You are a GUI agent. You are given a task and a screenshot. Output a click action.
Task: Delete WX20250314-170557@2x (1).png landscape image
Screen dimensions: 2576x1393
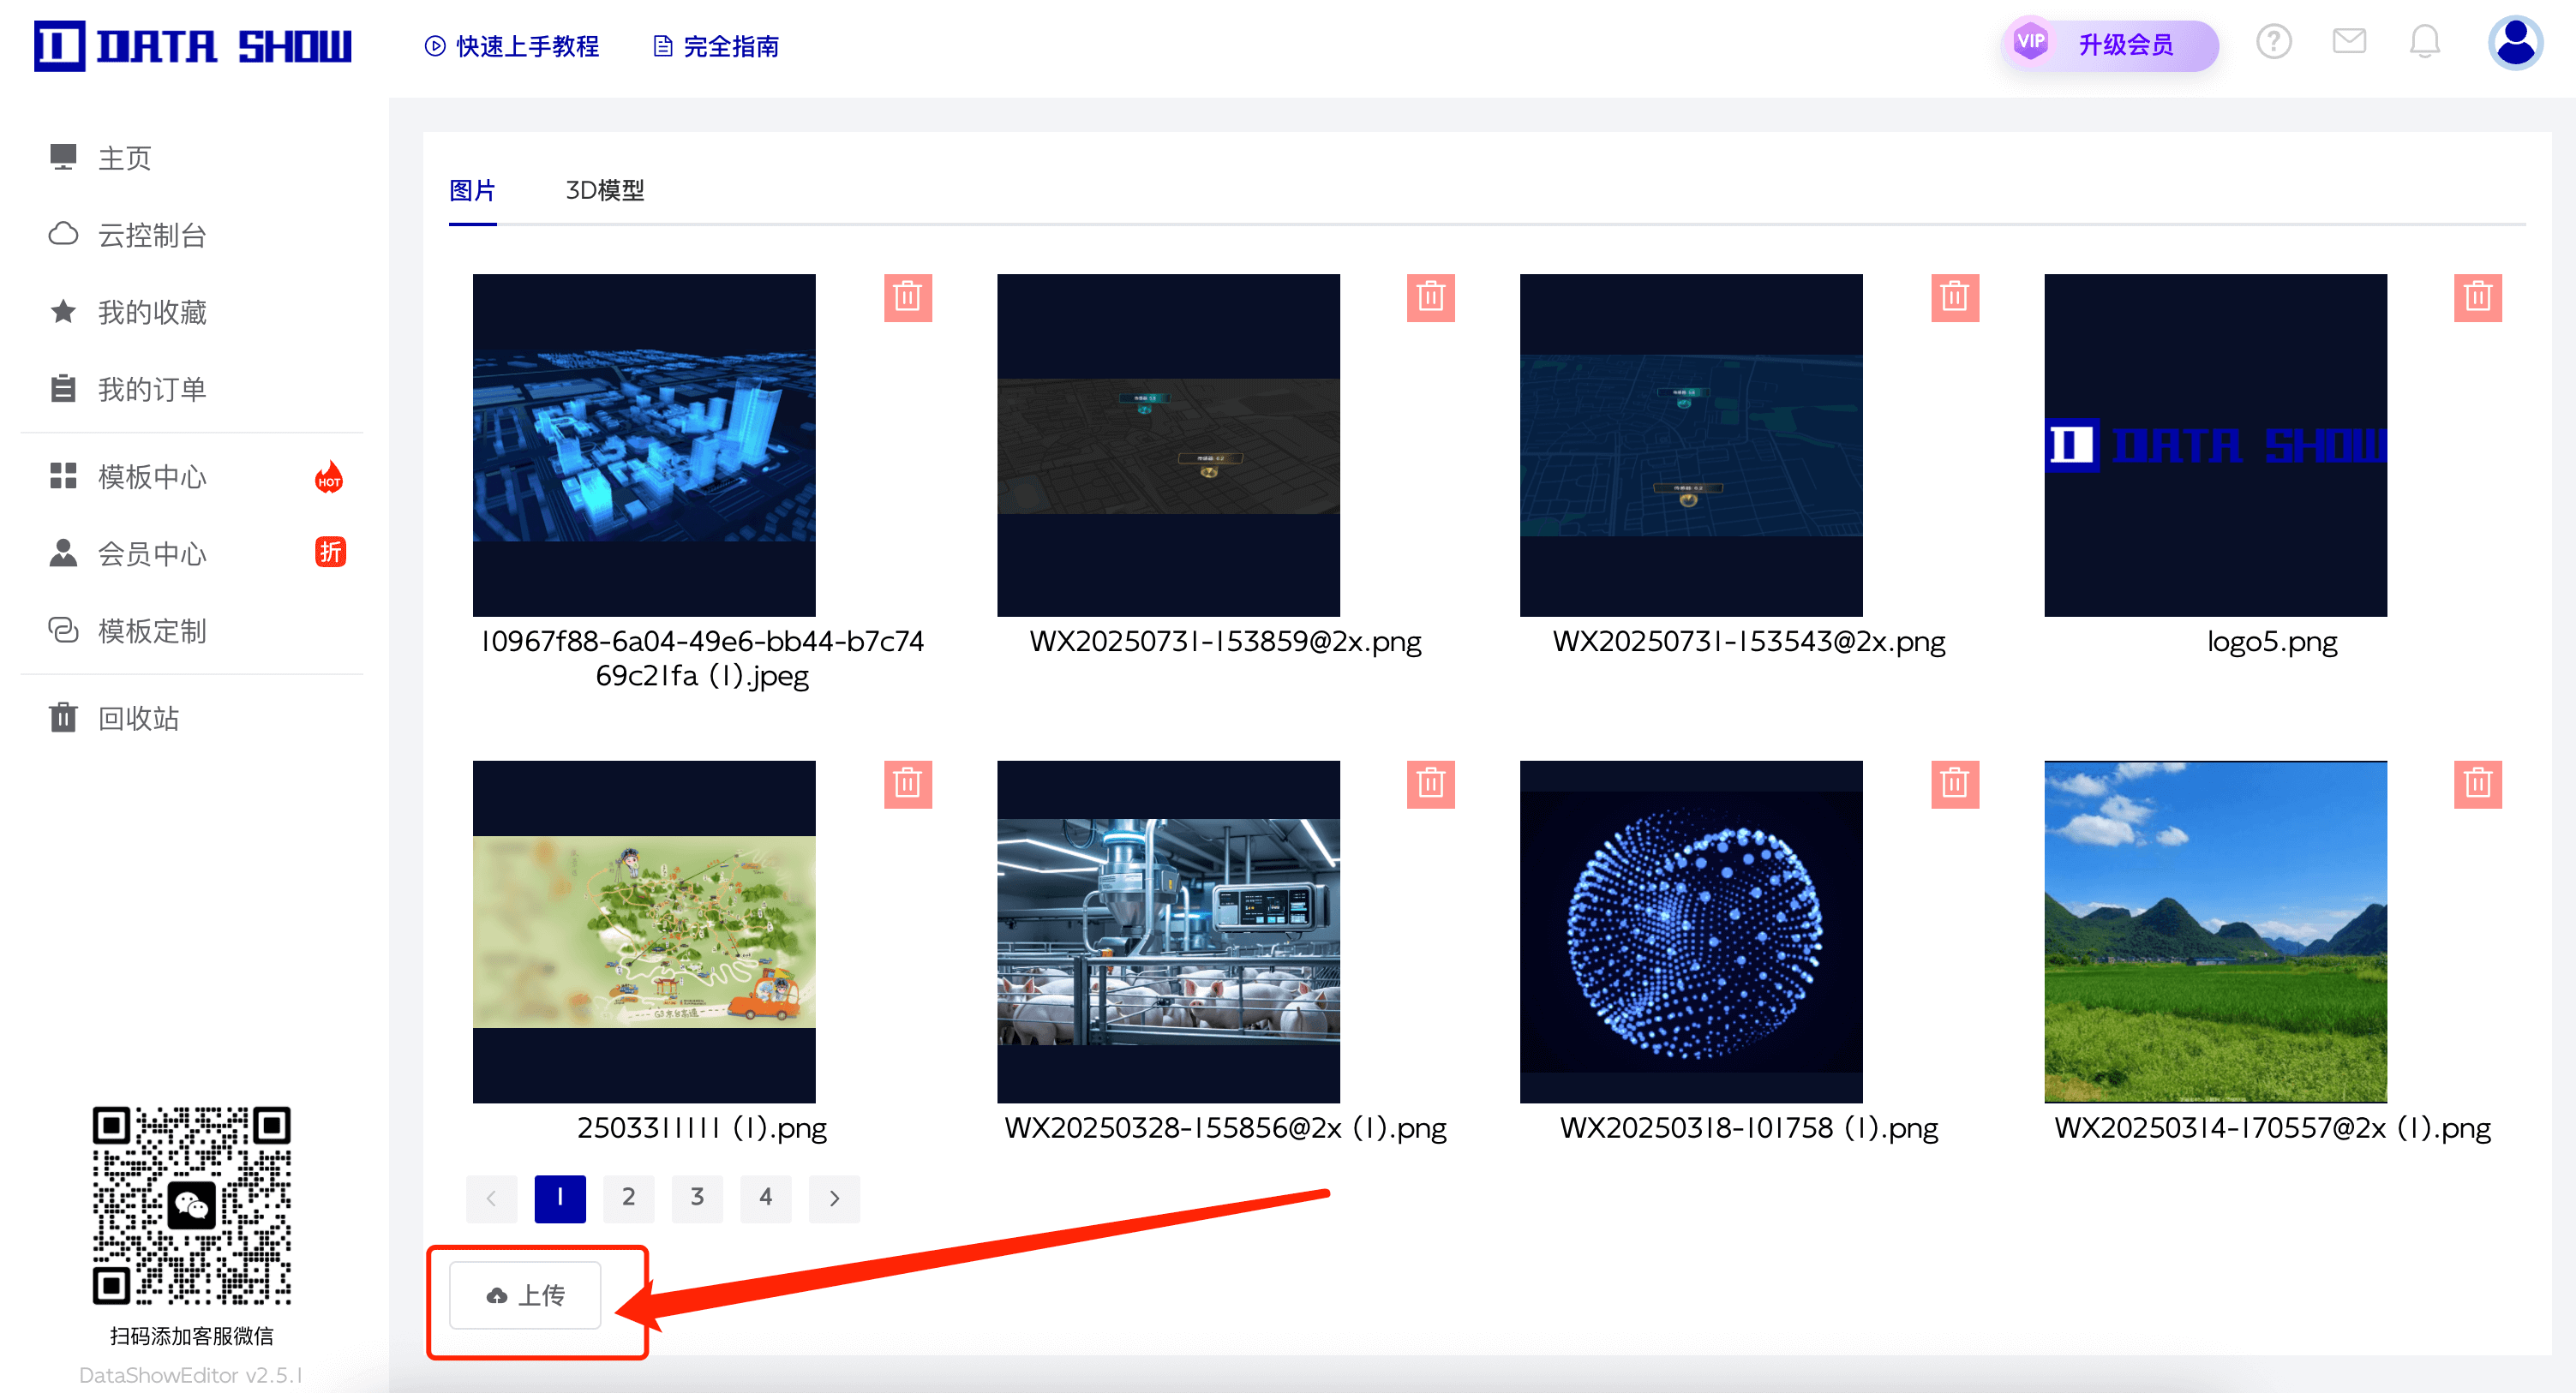click(2477, 784)
